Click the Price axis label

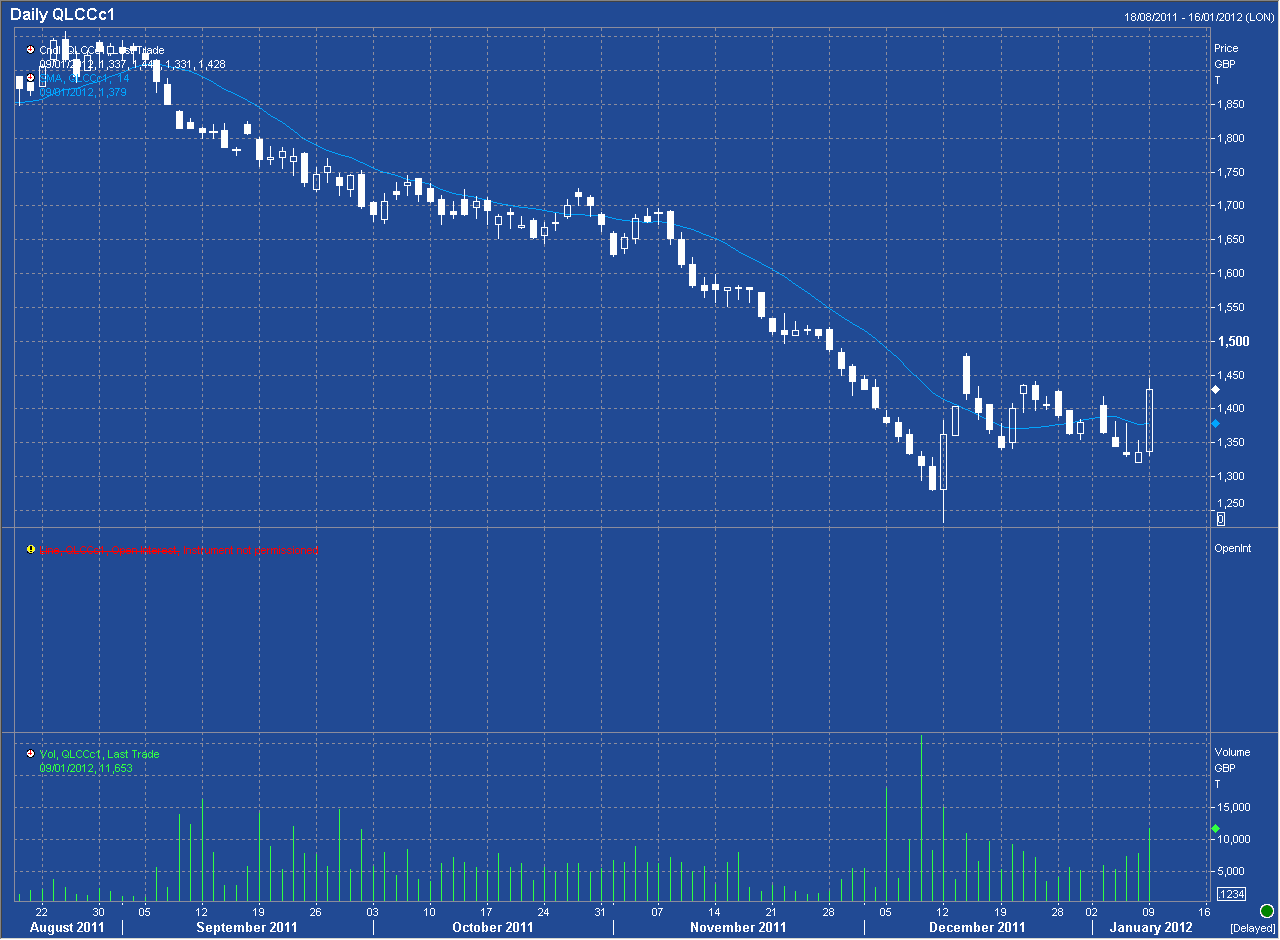[x=1225, y=48]
